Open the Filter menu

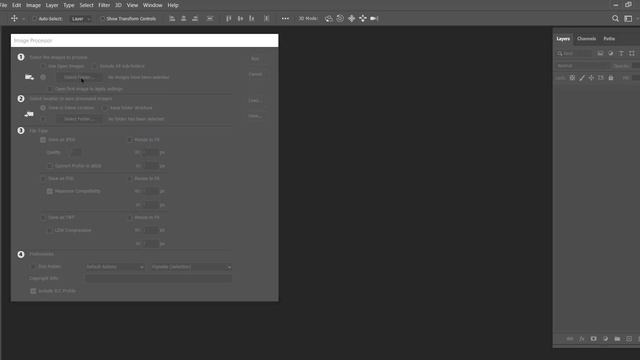pos(104,5)
